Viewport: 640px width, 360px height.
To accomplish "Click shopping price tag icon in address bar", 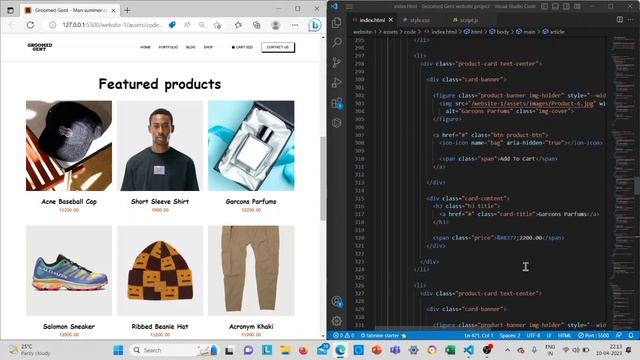I will [x=172, y=25].
